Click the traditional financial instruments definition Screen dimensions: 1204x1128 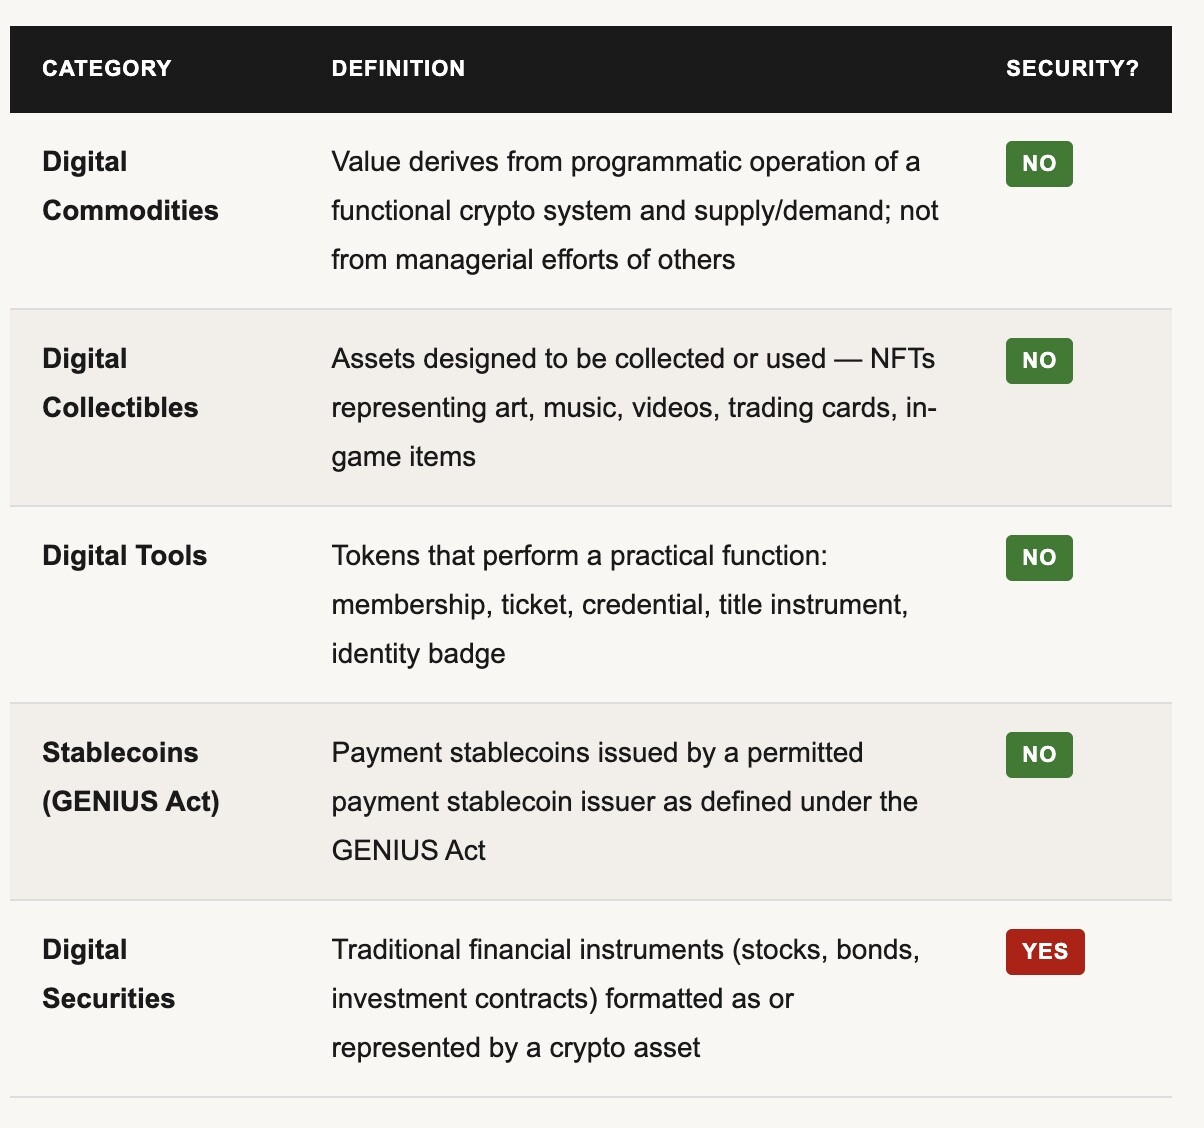625,999
